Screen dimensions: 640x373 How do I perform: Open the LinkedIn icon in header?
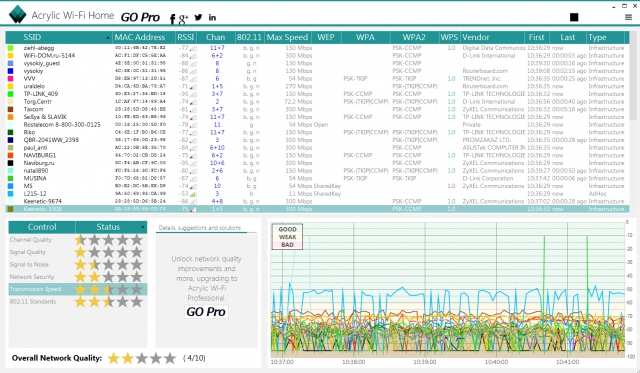tap(212, 17)
